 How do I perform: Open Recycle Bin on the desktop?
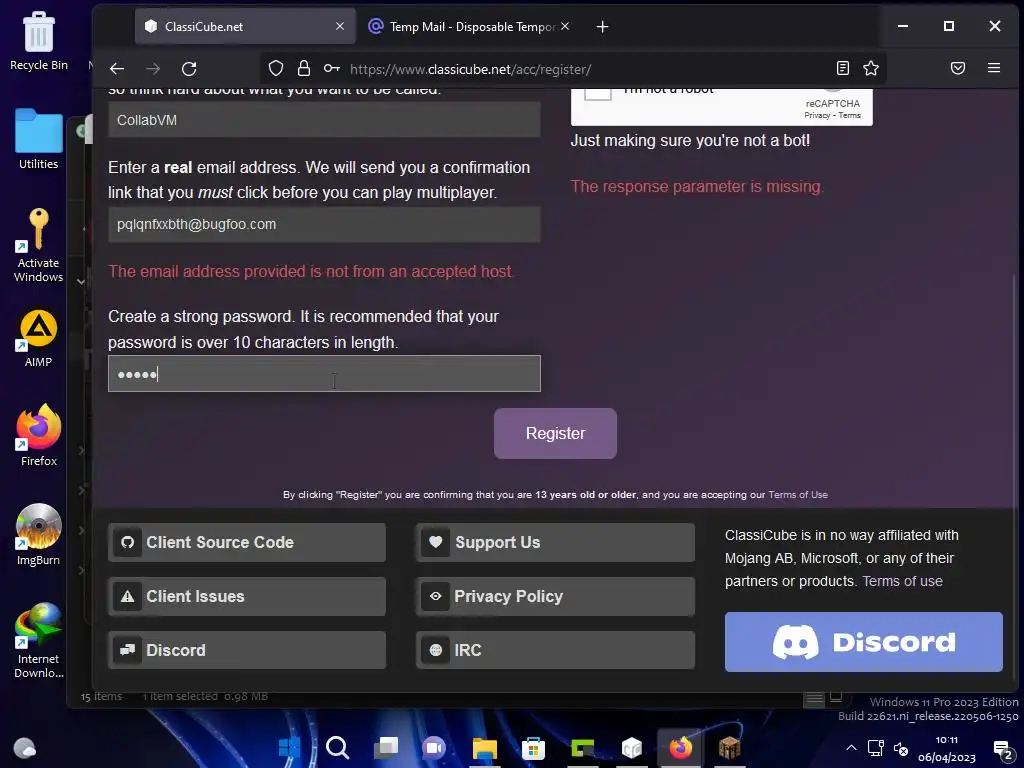point(39,40)
